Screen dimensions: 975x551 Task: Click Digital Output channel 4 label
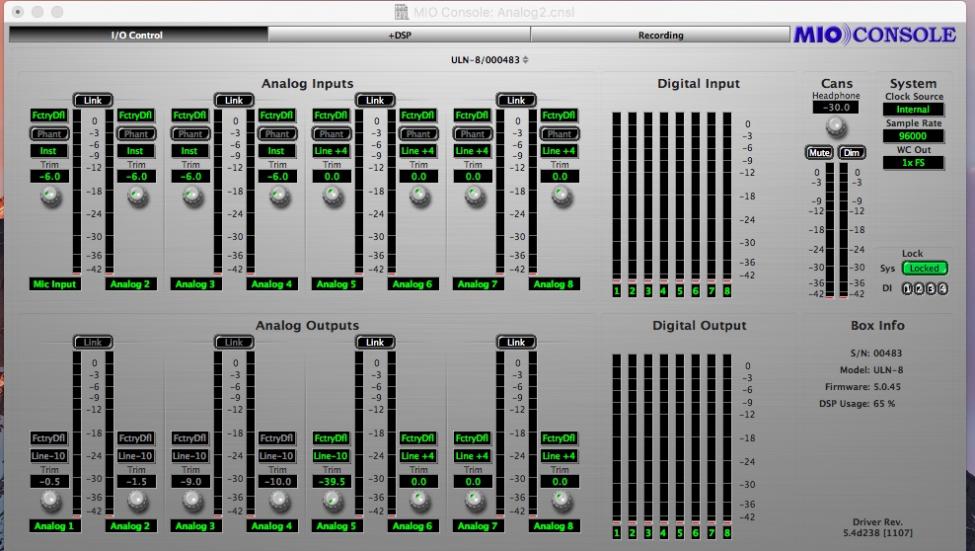[663, 533]
